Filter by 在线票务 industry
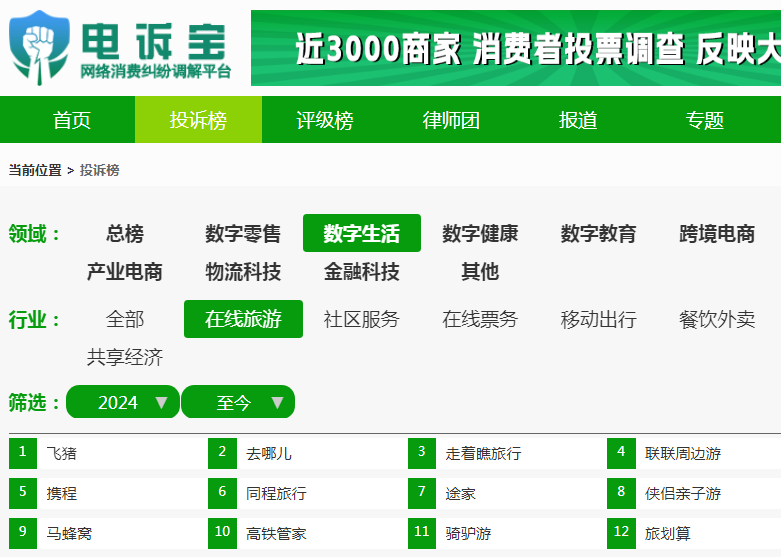 (480, 319)
